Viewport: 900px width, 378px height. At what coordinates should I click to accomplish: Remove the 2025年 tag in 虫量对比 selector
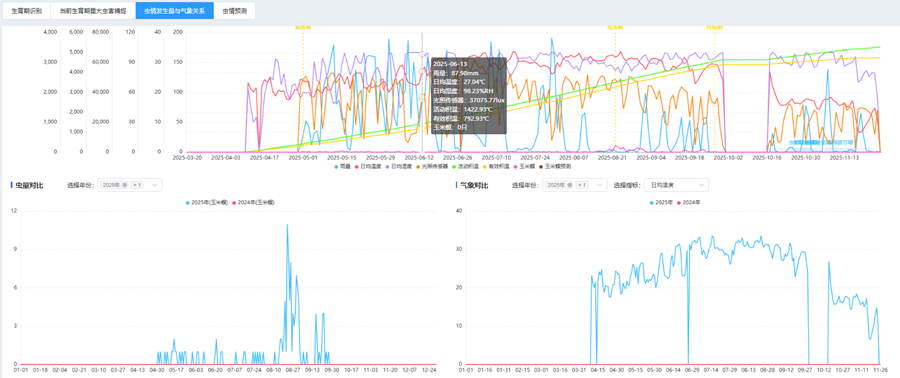tap(125, 185)
